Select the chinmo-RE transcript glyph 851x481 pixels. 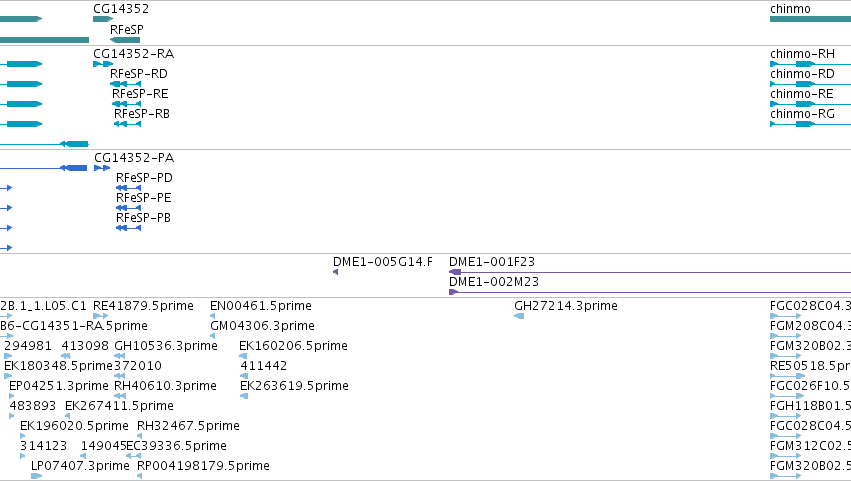pos(810,104)
